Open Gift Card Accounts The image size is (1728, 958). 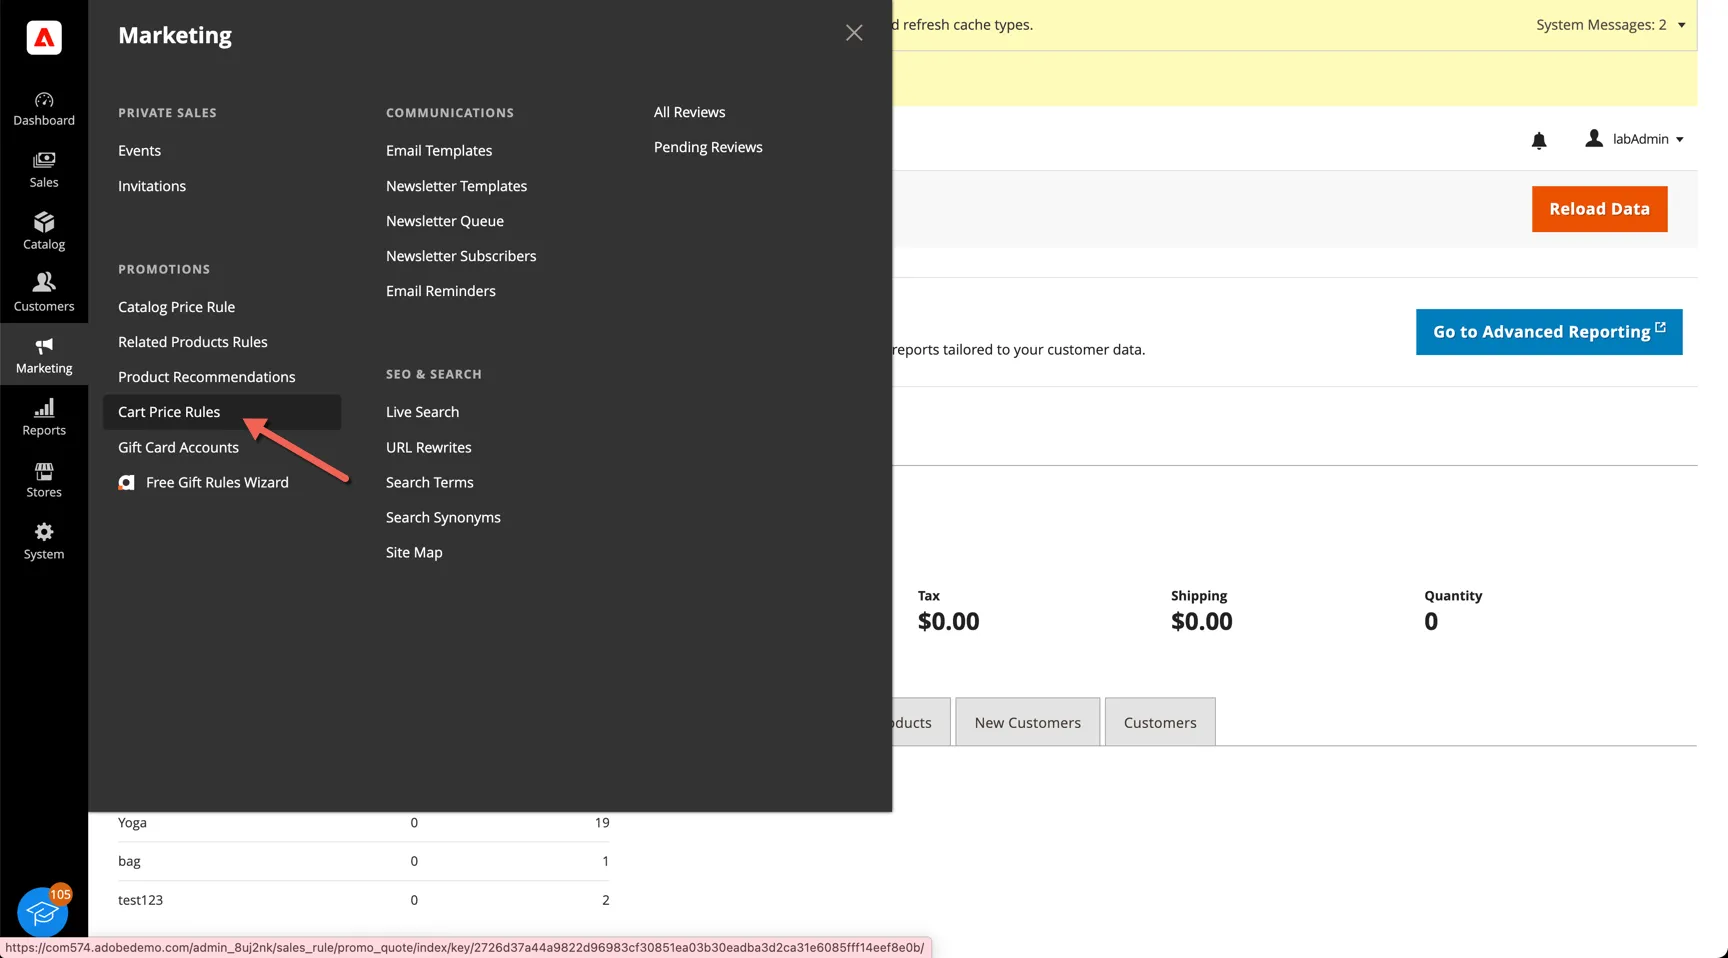point(178,447)
